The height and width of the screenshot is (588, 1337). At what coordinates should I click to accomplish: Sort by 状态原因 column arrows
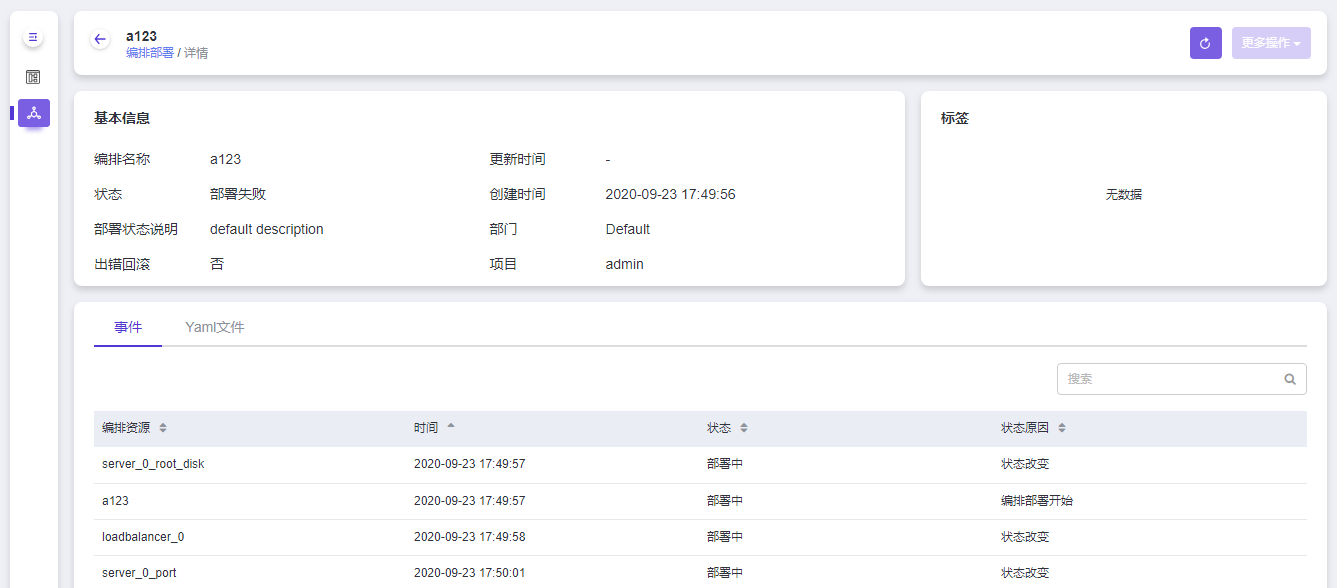[x=1062, y=428]
